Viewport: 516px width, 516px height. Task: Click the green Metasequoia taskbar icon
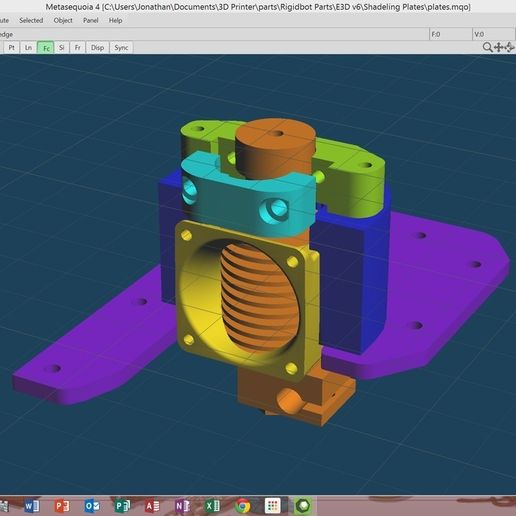[303, 506]
